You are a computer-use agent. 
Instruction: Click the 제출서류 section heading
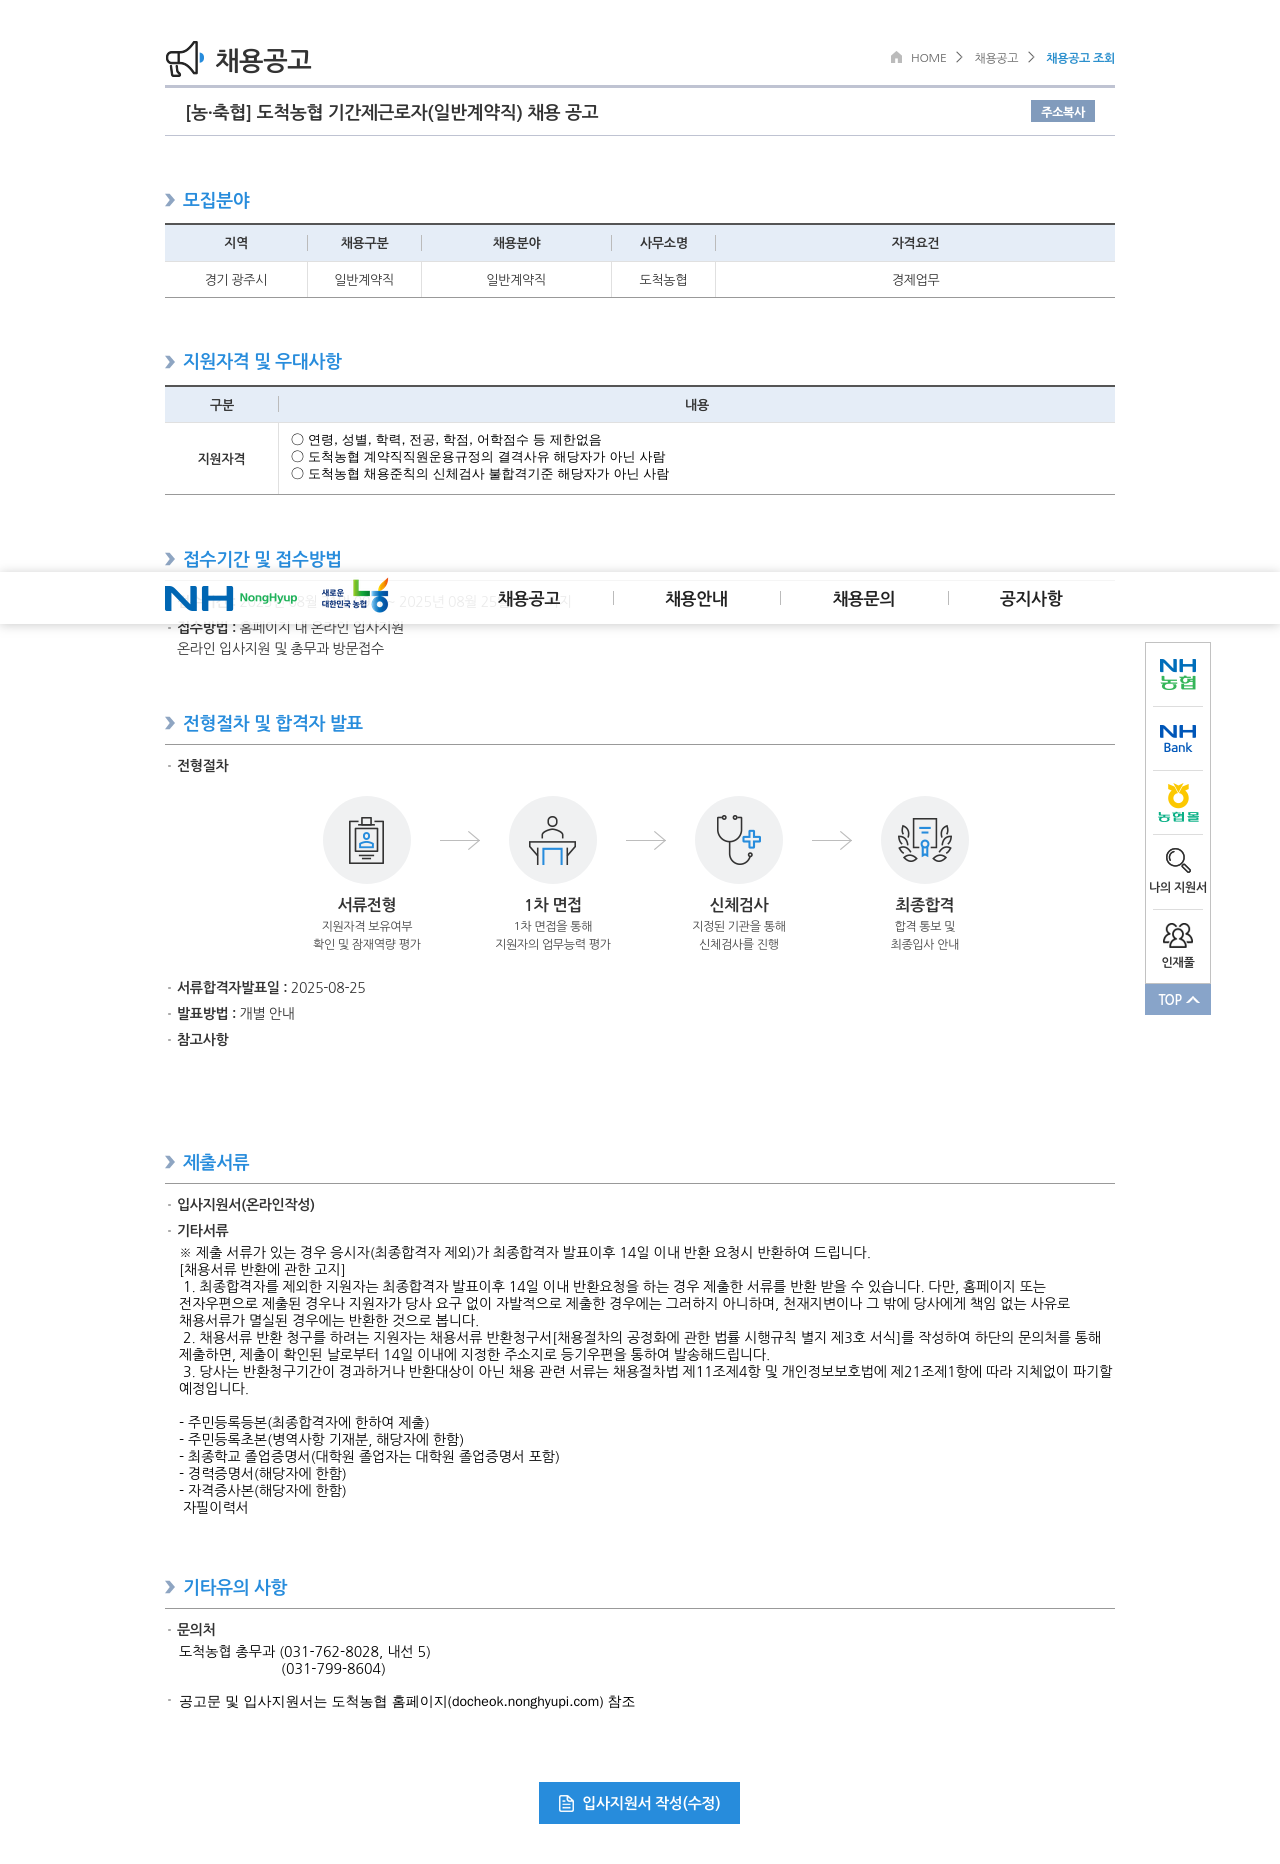tap(216, 1162)
